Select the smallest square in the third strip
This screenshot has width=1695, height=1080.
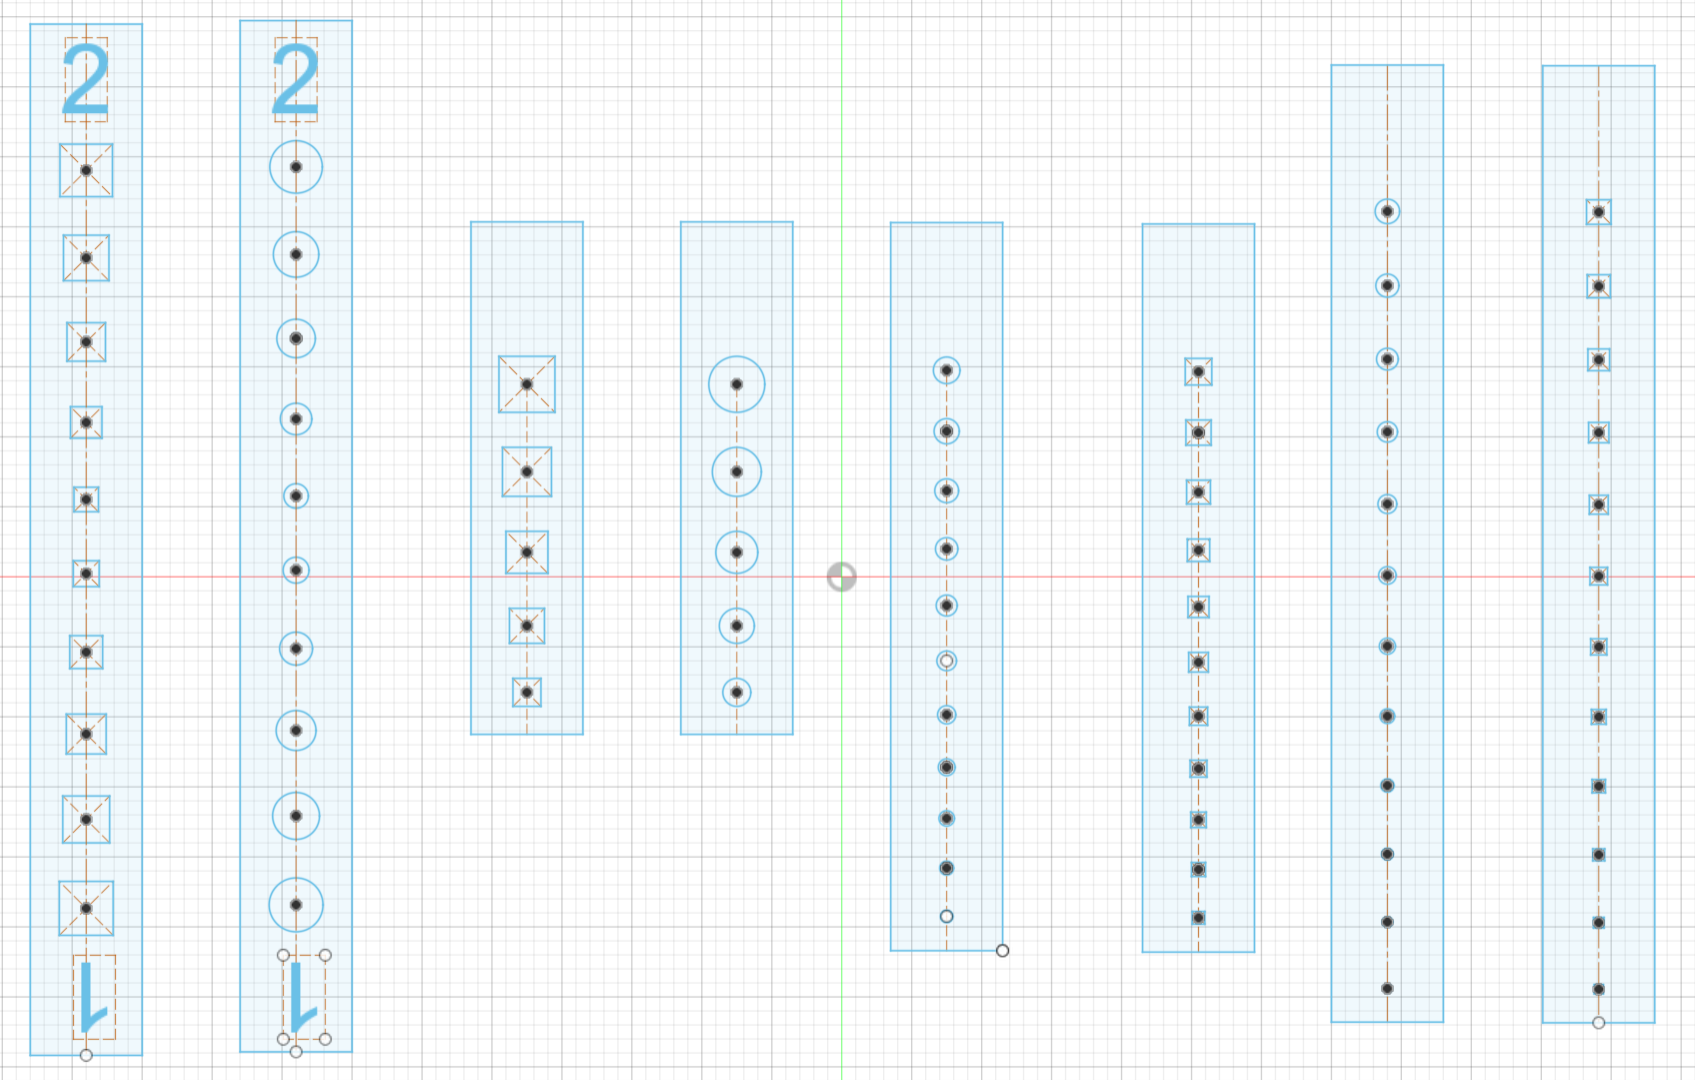(x=527, y=692)
